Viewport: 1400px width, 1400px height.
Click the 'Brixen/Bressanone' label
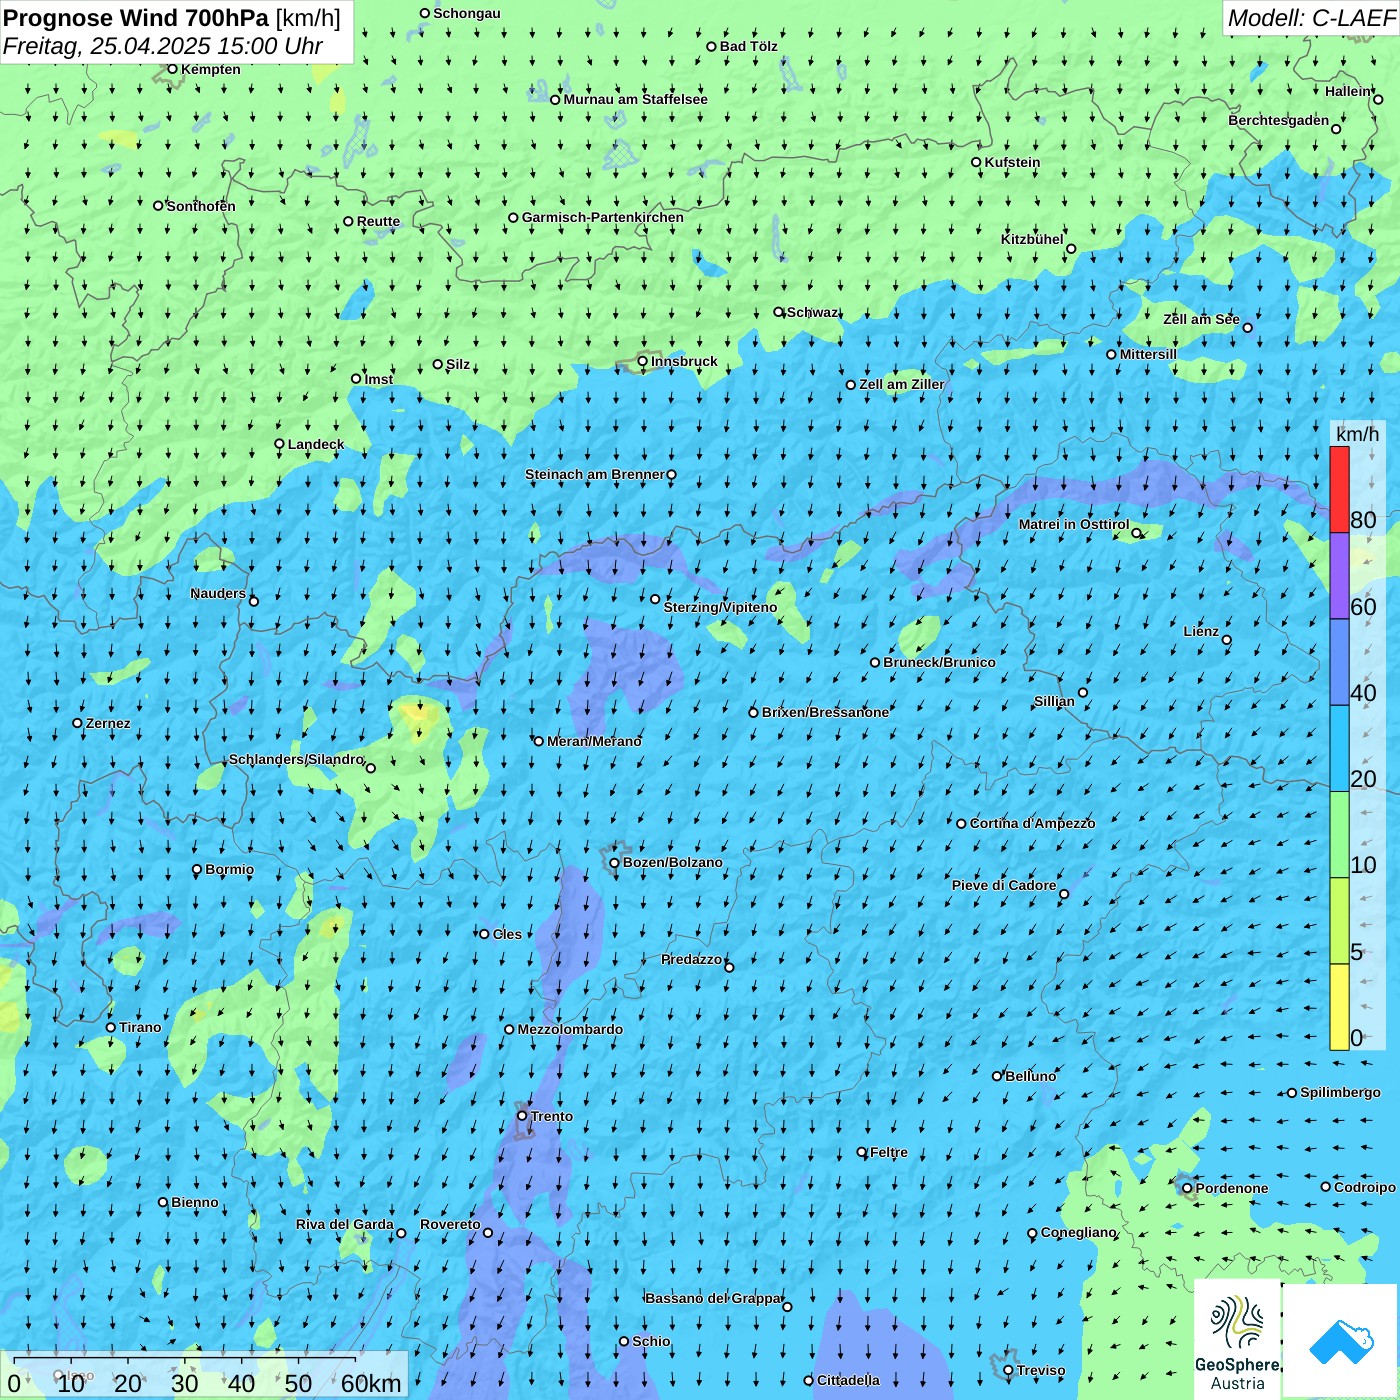825,712
